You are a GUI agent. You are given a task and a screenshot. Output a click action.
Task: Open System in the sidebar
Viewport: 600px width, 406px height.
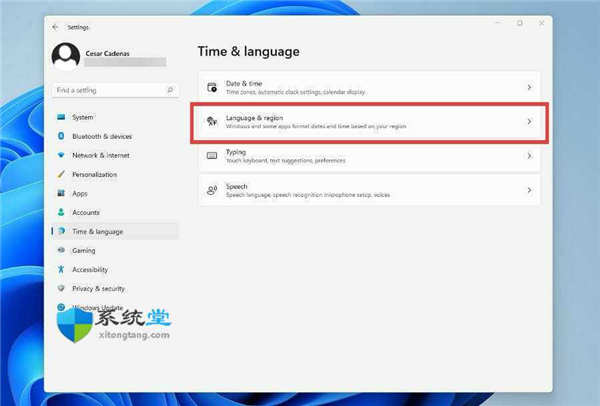(115, 117)
